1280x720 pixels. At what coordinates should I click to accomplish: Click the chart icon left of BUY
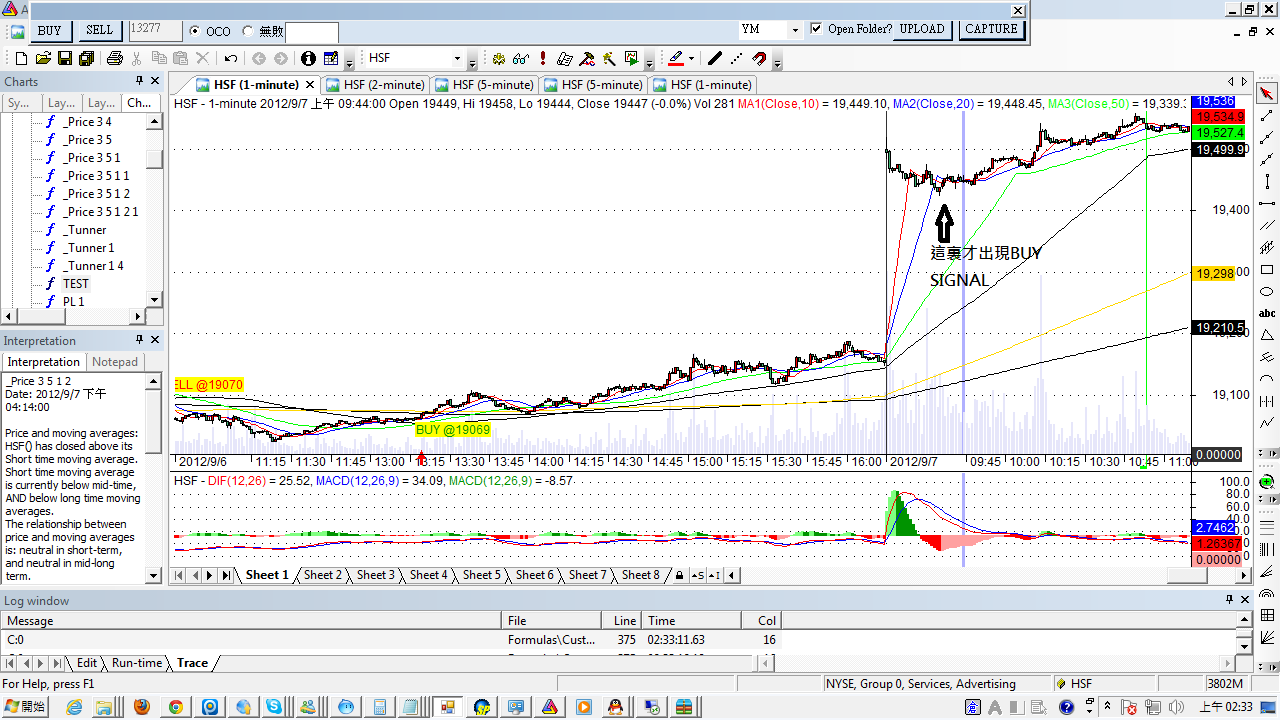click(x=17, y=31)
